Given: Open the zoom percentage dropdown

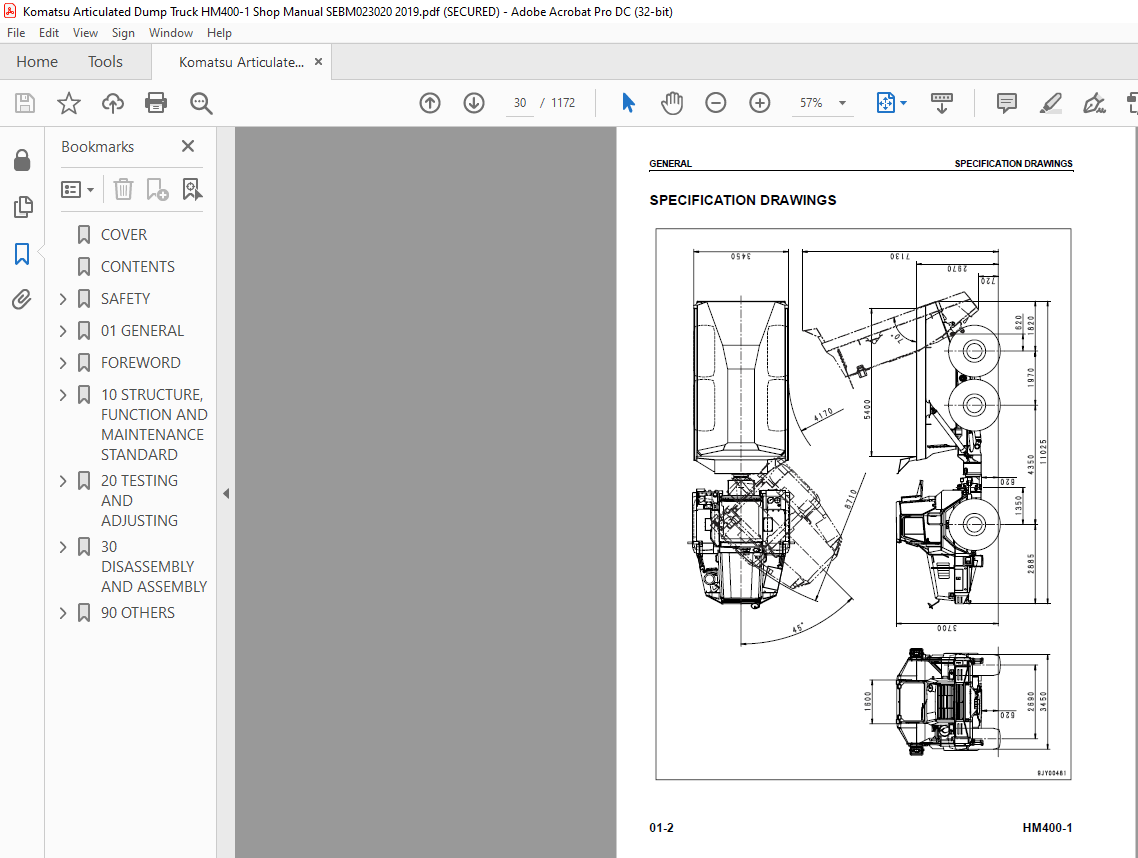Looking at the screenshot, I should point(843,103).
